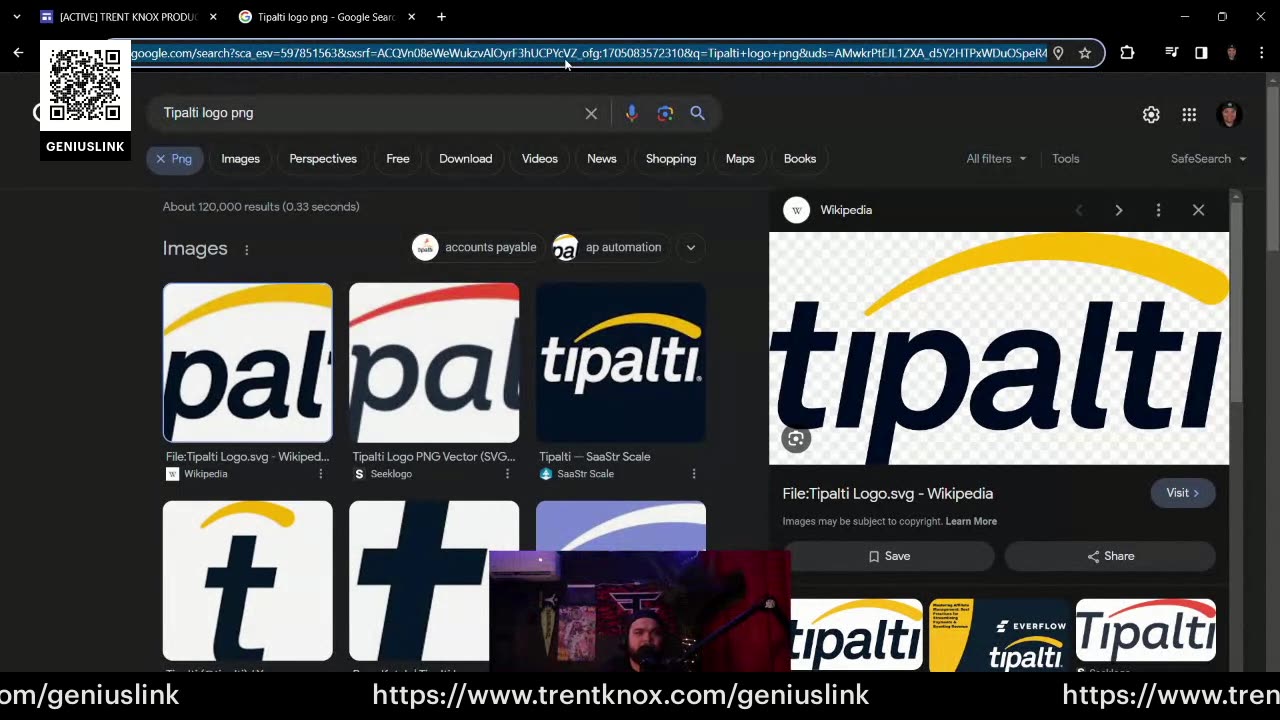
Task: Switch to the Books filter
Action: click(799, 159)
